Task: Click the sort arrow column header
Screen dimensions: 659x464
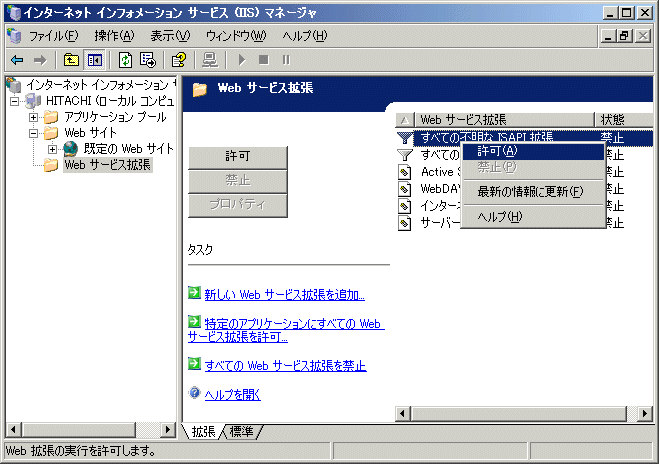Action: (405, 120)
